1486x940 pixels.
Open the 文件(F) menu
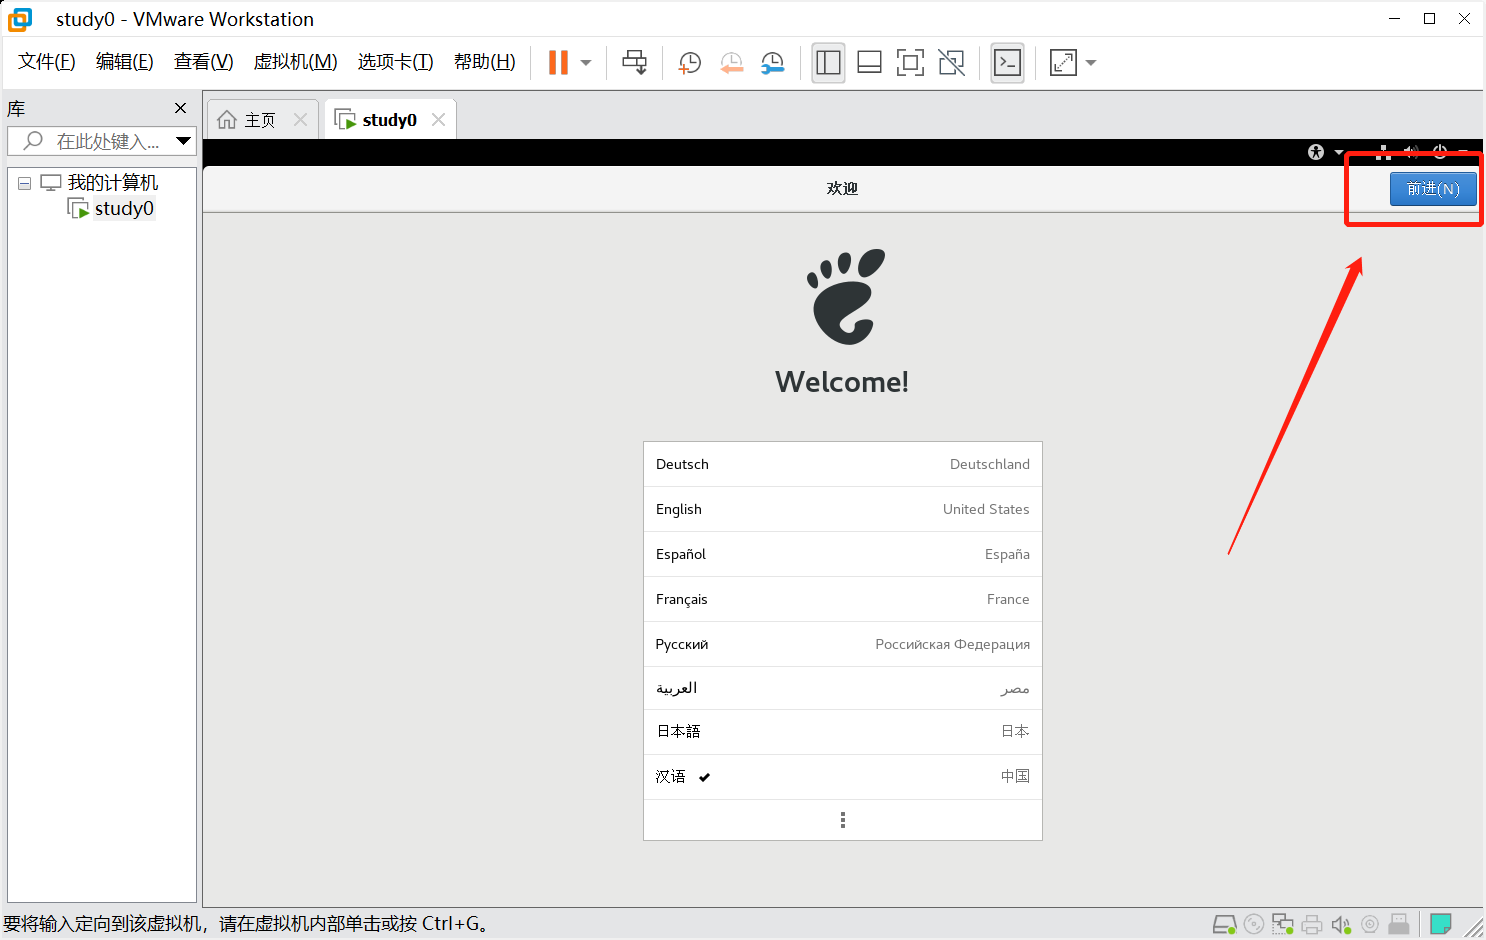(x=47, y=62)
